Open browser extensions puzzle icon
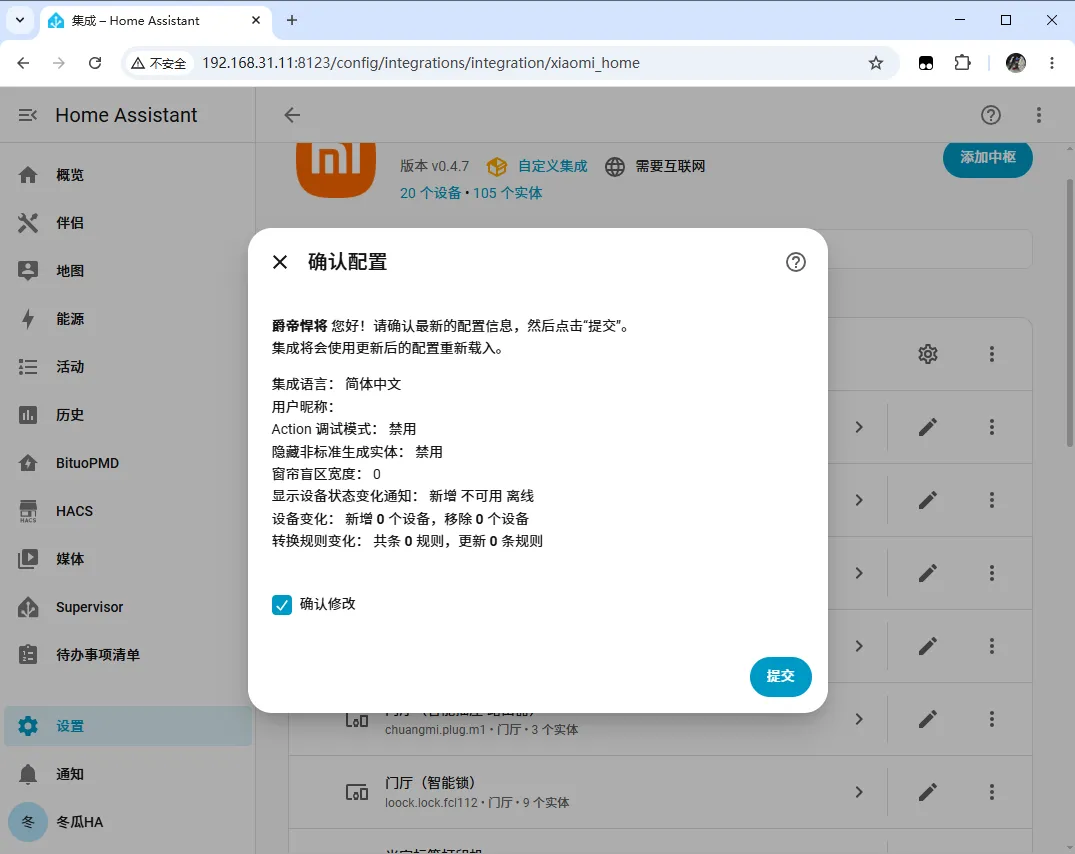The width and height of the screenshot is (1075, 854). 963,63
